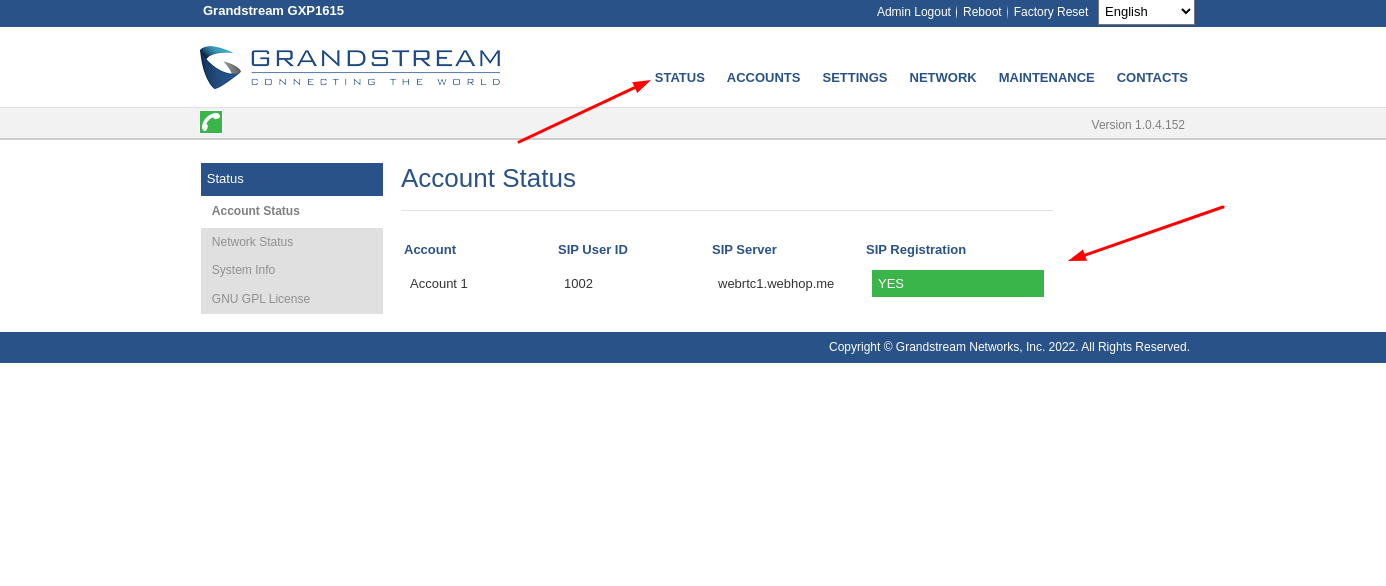Click the webrtc1.webhop.me server value
The image size is (1386, 586).
coord(776,283)
